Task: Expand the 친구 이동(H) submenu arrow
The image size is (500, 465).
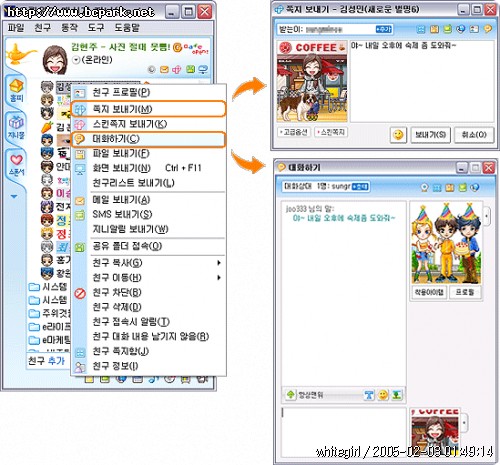Action: (x=219, y=278)
